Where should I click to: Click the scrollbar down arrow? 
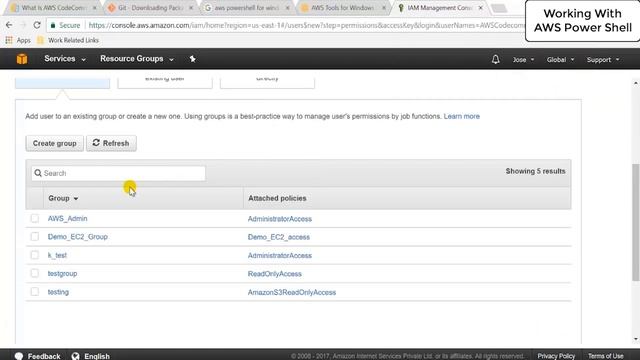click(x=636, y=340)
